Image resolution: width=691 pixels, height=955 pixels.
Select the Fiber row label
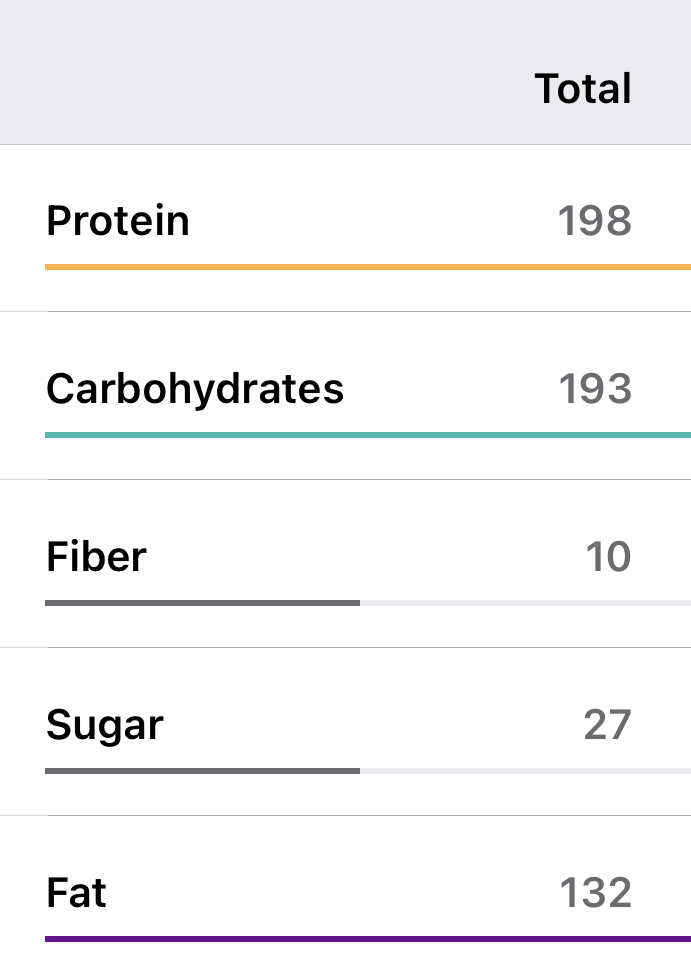pos(96,557)
